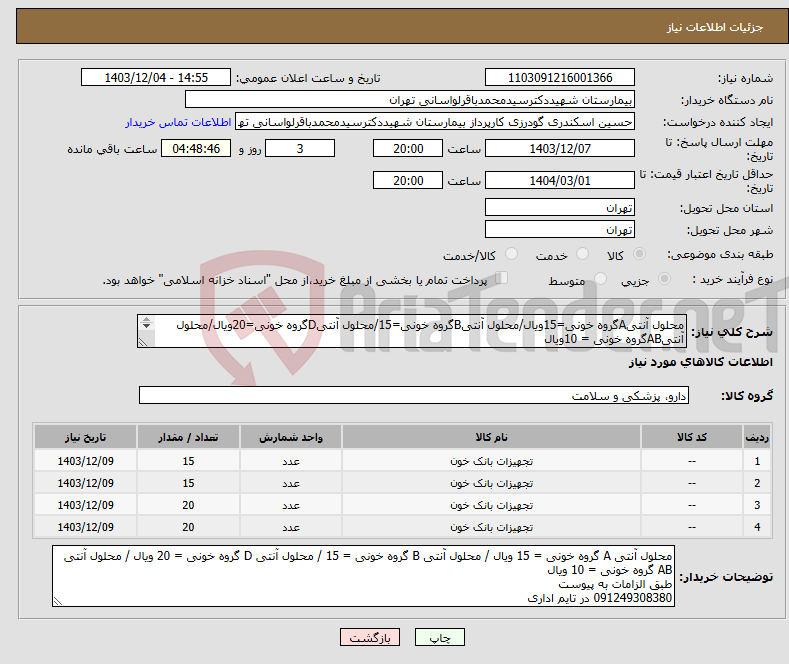
Task: Click the buyer notes text area
Action: point(363,576)
